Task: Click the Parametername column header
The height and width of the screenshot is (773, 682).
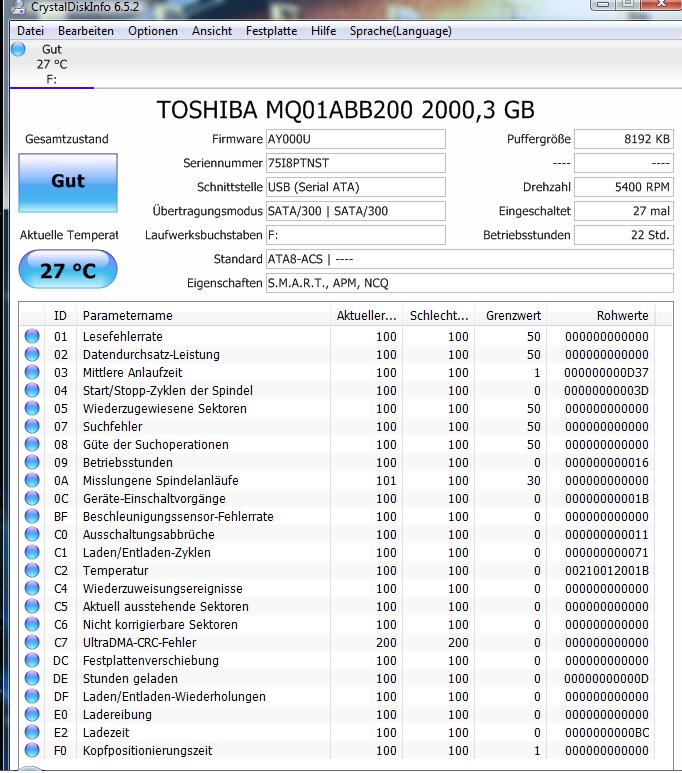Action: click(x=203, y=316)
